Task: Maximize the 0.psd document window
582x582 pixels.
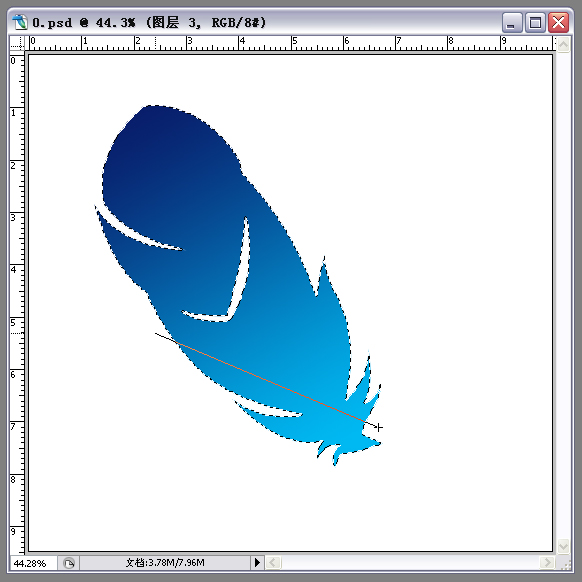Action: click(535, 23)
